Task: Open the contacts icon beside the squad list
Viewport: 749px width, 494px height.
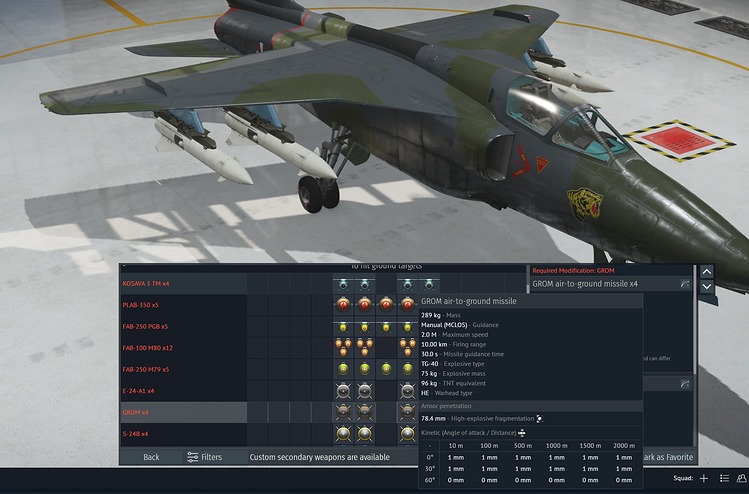Action: (x=742, y=478)
